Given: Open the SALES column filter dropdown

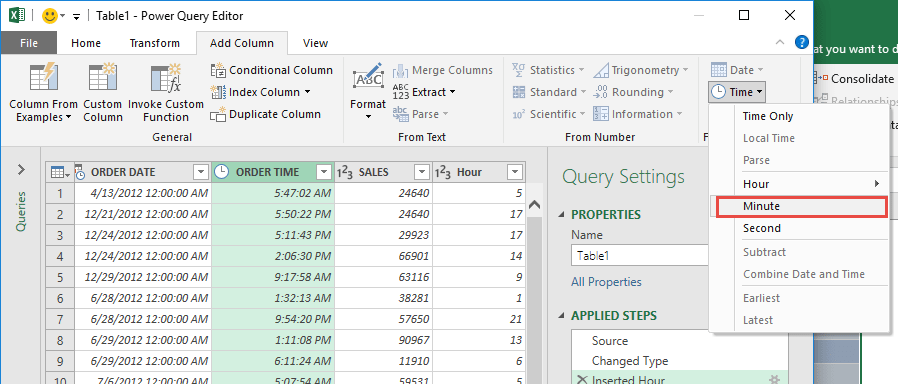Looking at the screenshot, I should [x=422, y=172].
